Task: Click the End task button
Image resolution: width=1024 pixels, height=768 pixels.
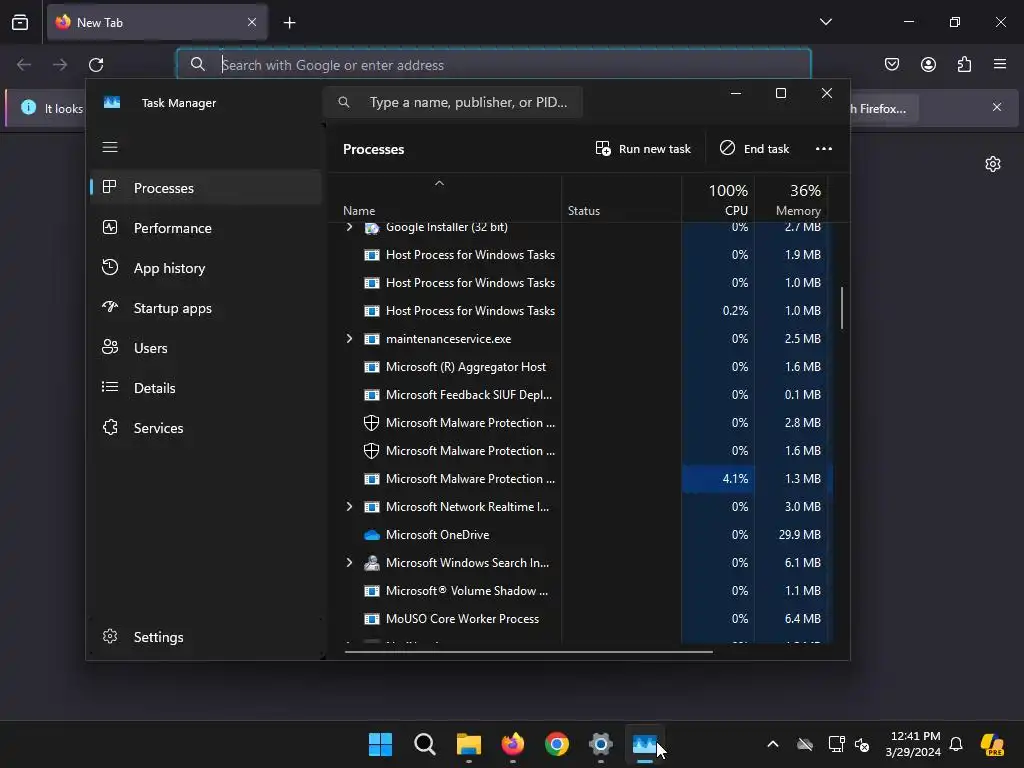Action: [754, 149]
